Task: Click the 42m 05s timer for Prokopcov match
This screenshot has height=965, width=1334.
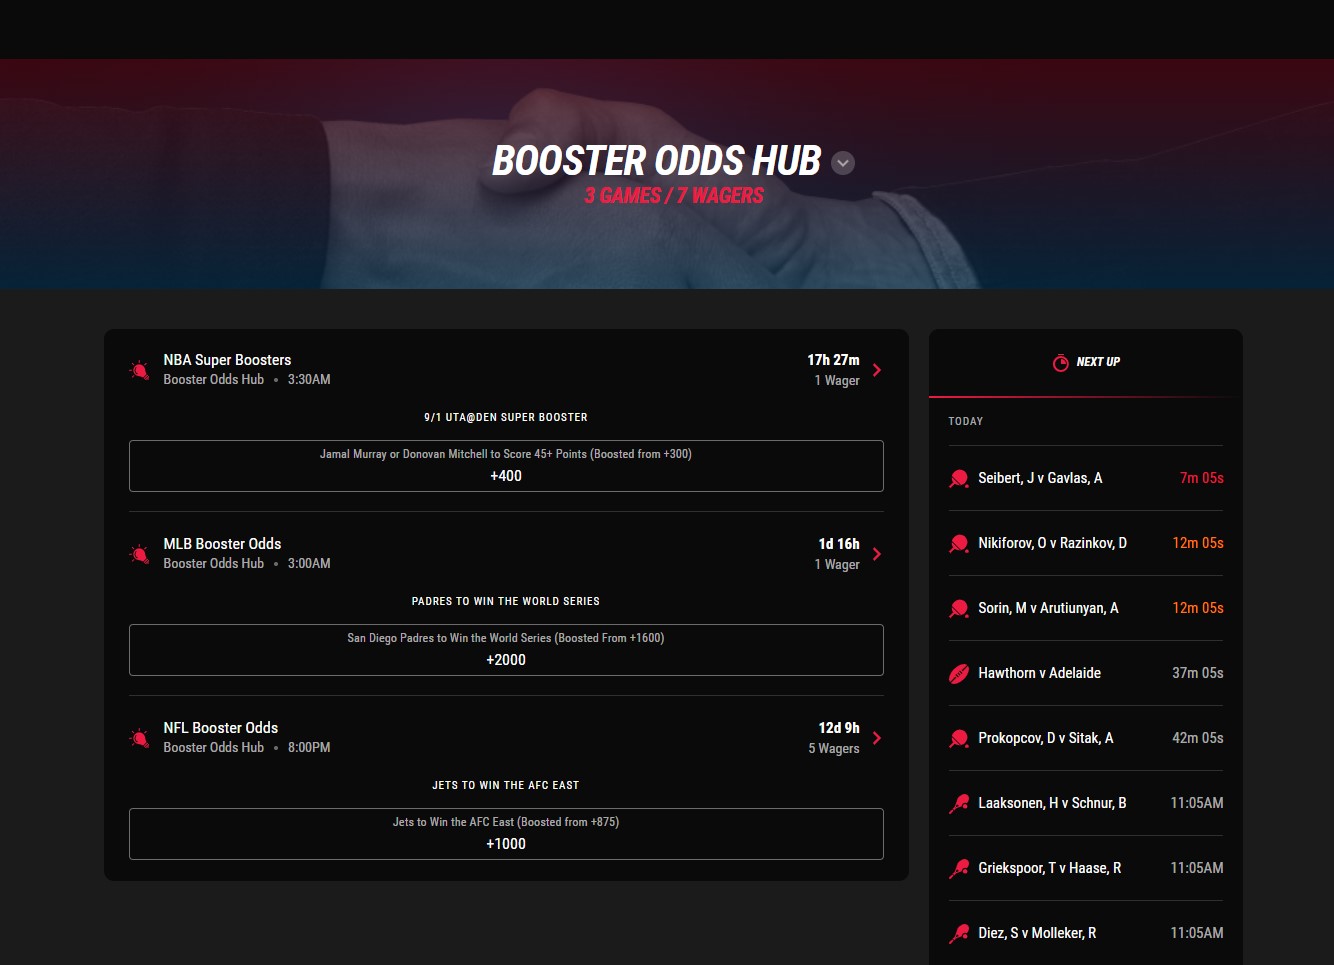Action: [x=1197, y=738]
